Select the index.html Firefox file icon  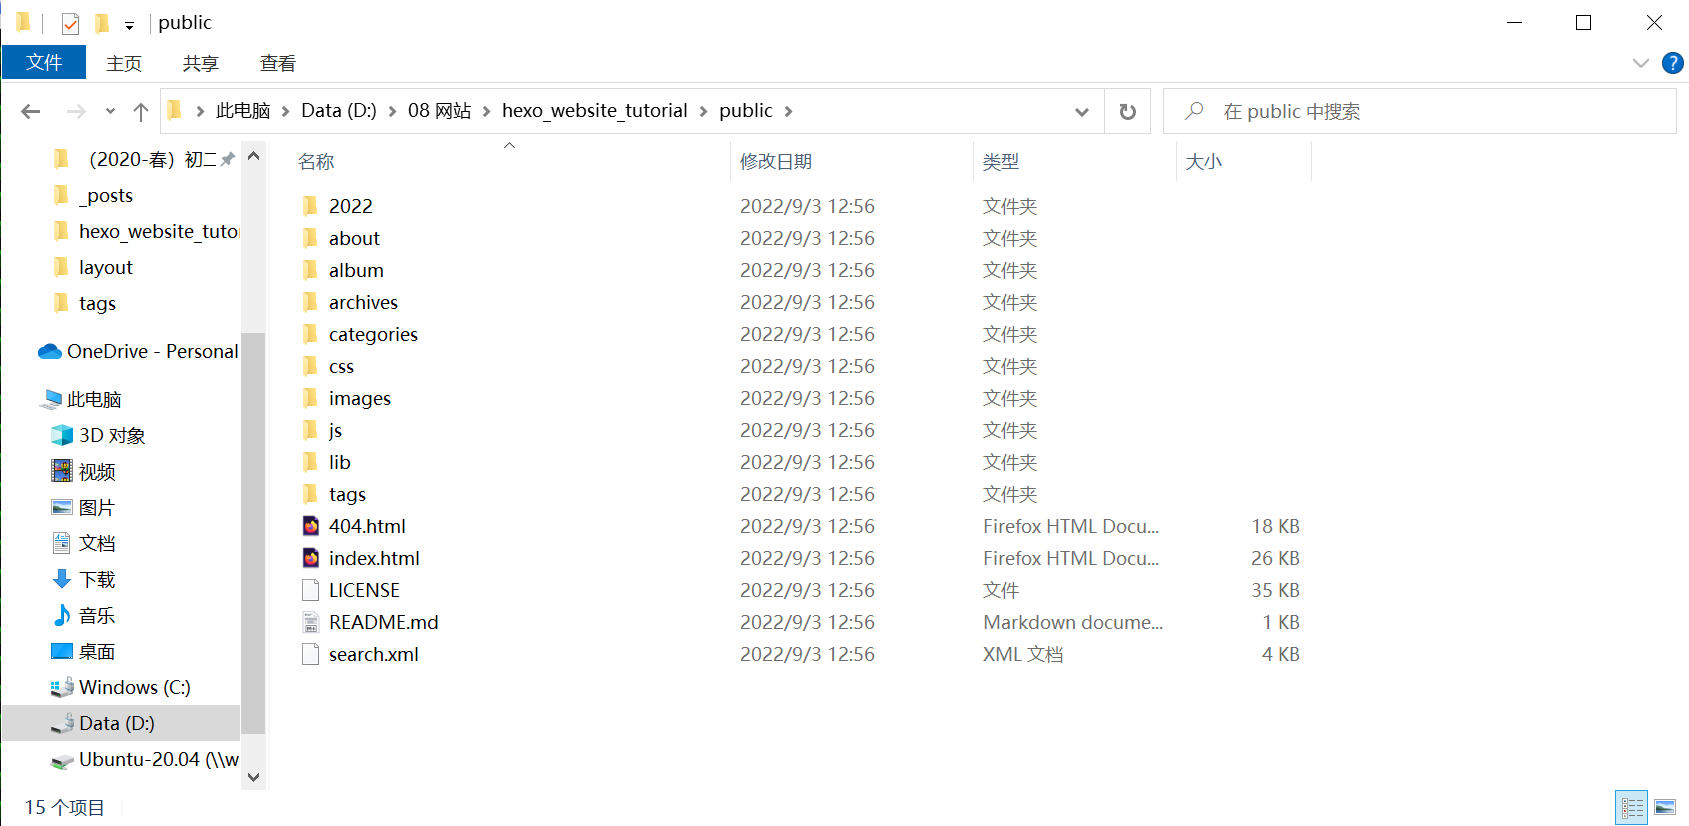311,558
